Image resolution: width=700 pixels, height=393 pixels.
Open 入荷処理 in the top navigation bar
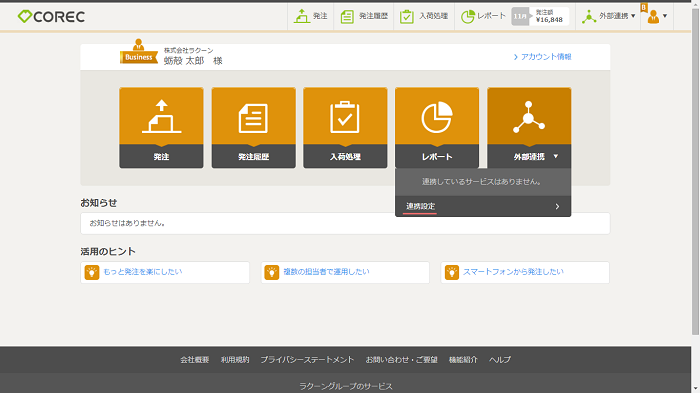[424, 16]
